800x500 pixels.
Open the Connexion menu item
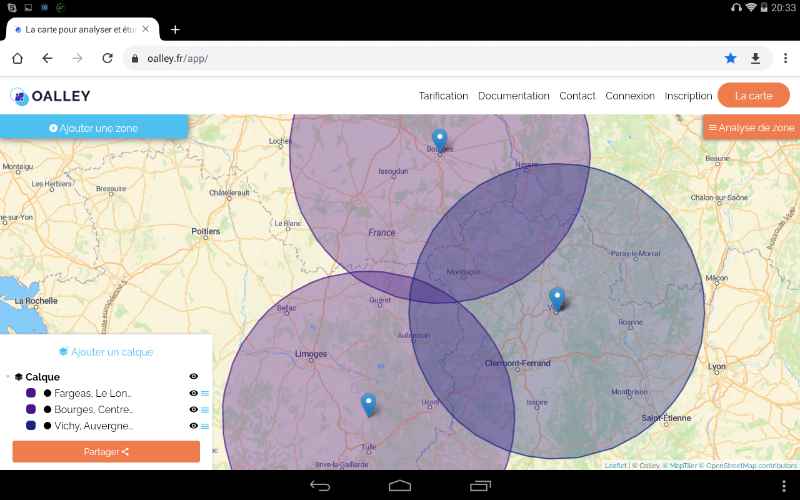[x=630, y=96]
